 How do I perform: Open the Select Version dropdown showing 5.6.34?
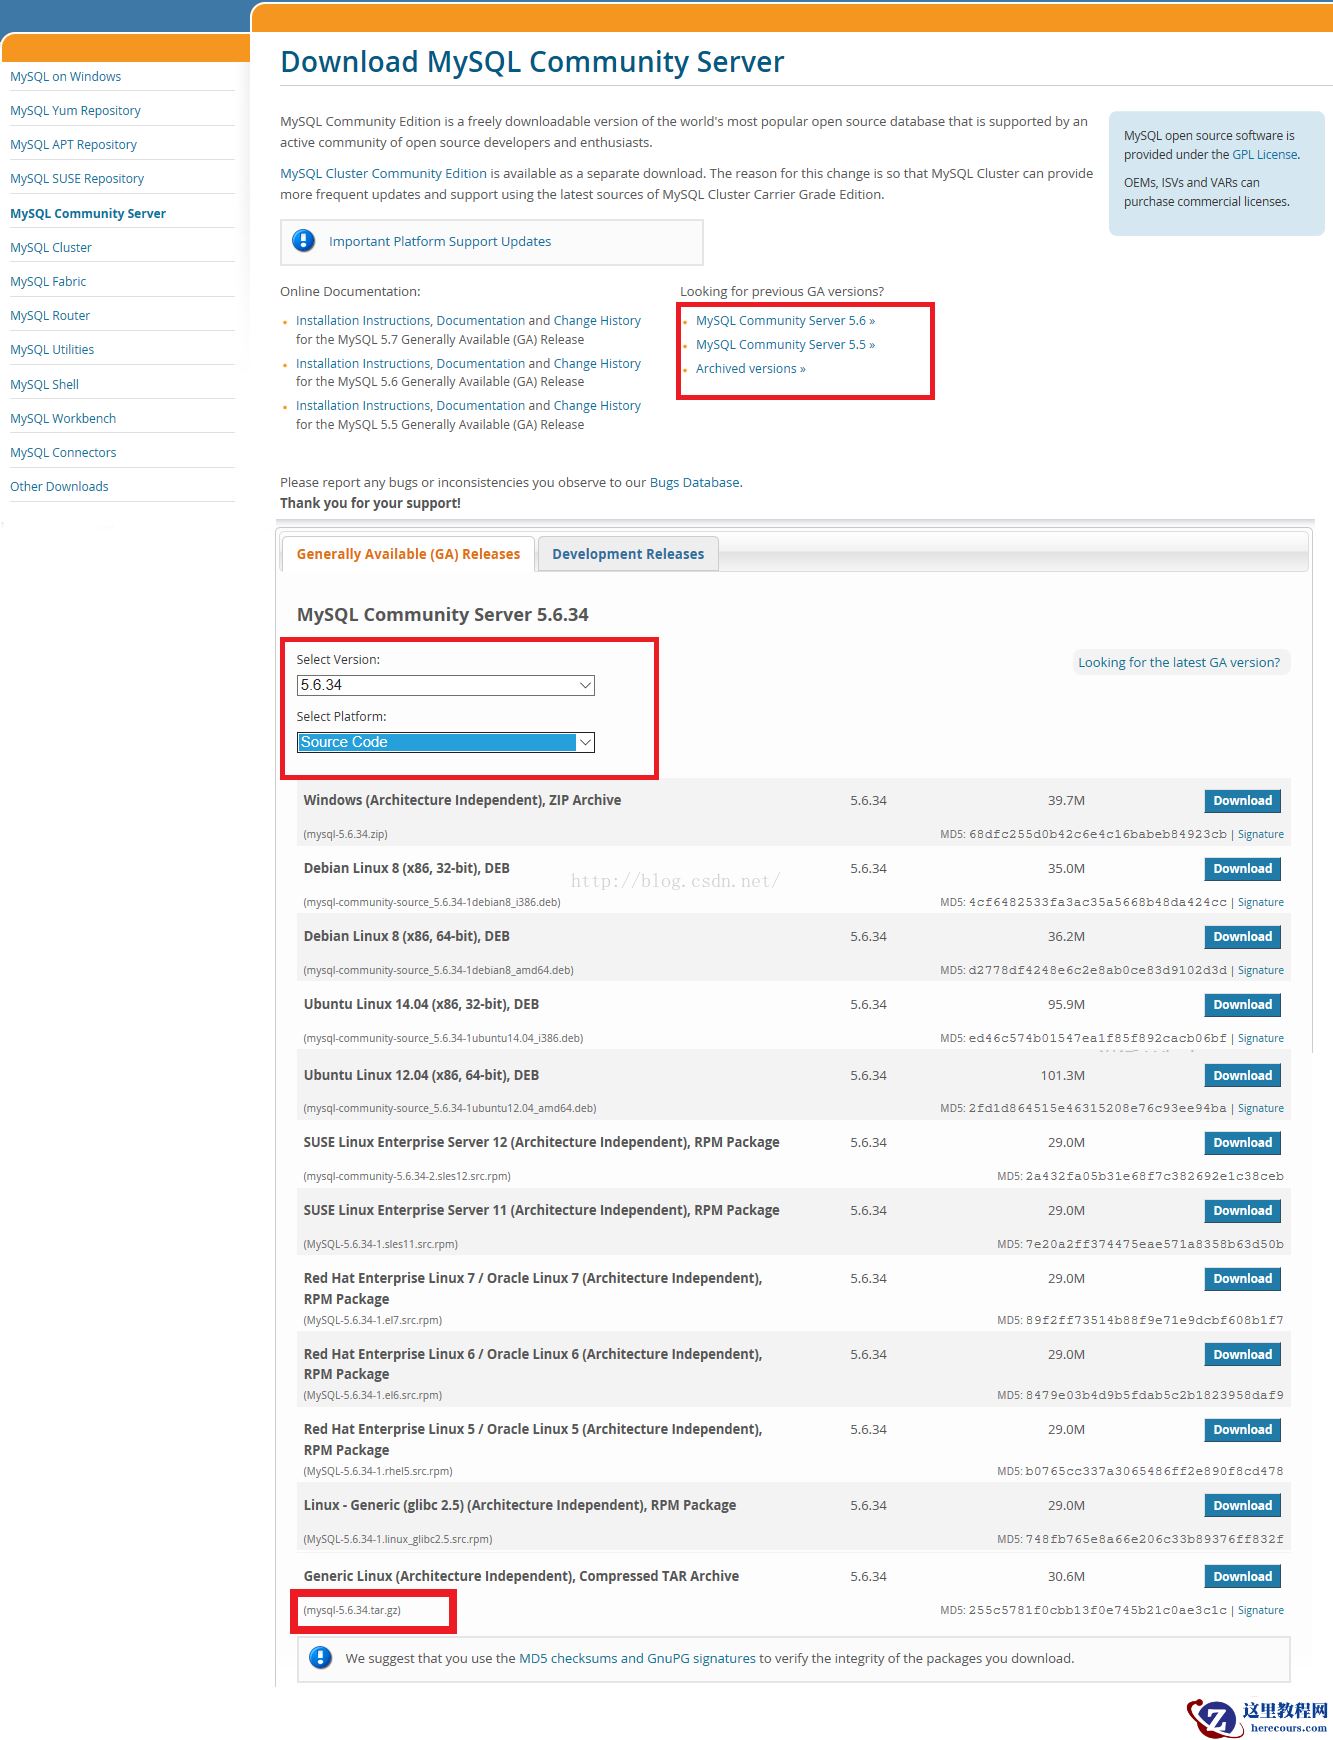[x=446, y=685]
